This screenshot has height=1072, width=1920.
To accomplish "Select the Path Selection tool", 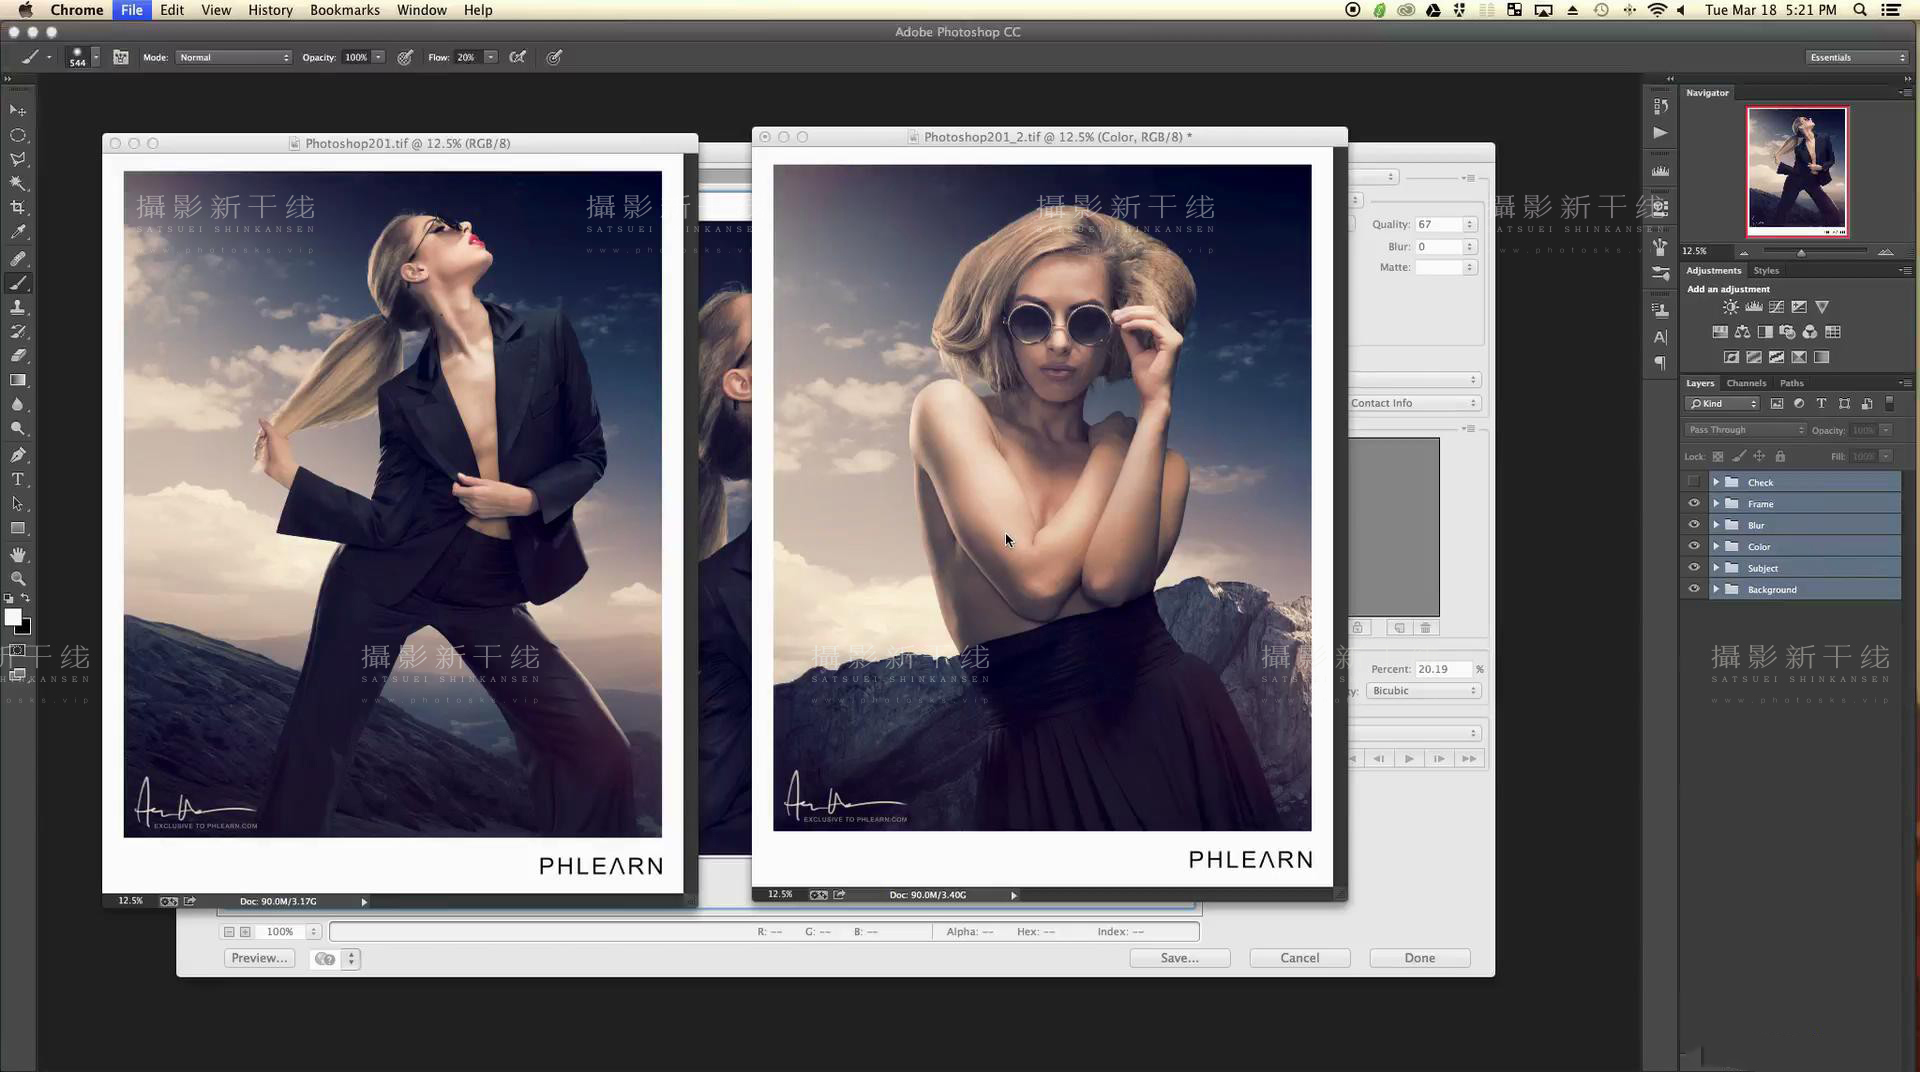I will [18, 503].
